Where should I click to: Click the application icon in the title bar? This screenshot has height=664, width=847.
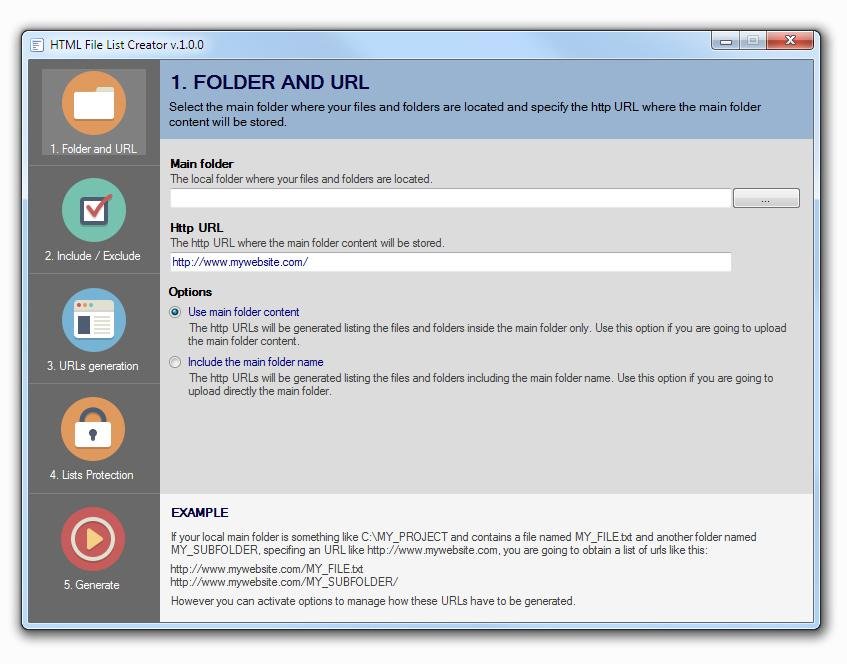tap(35, 41)
